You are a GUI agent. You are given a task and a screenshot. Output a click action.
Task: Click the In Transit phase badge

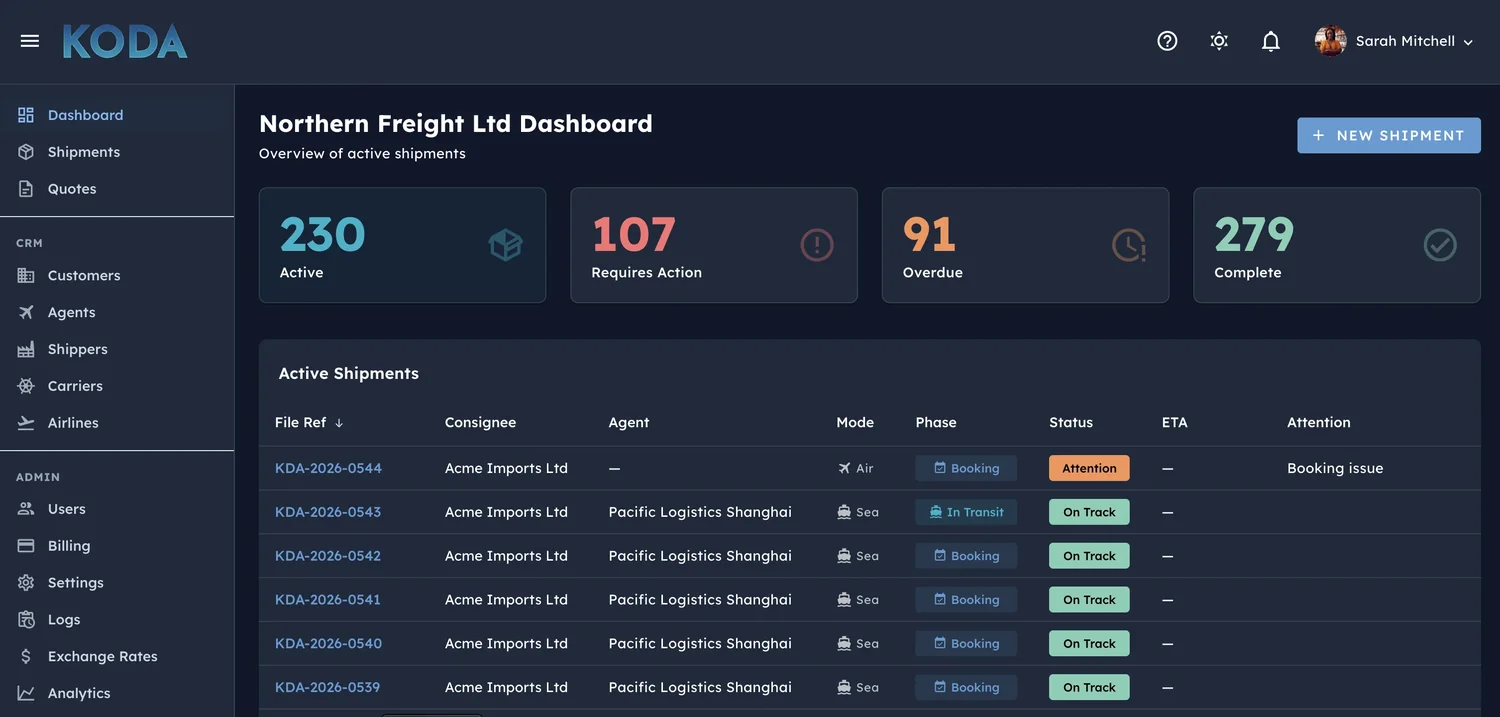(966, 512)
